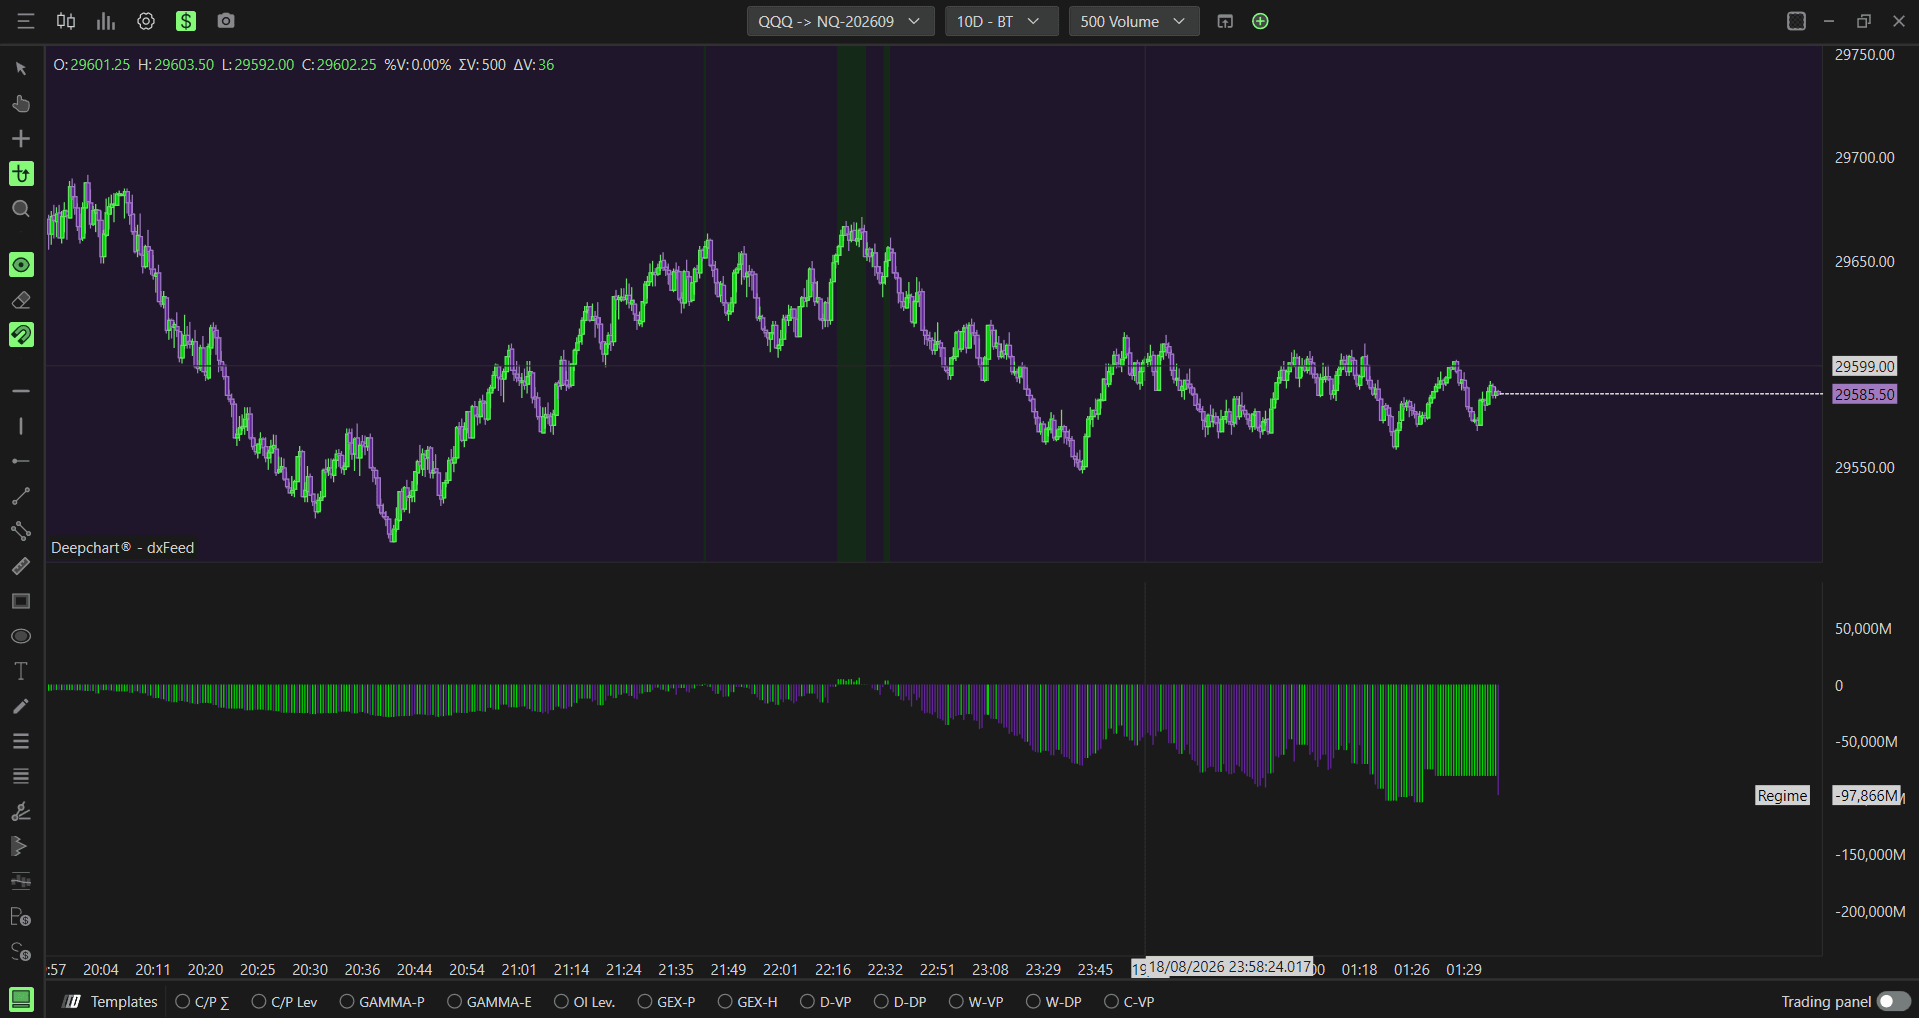This screenshot has width=1919, height=1018.
Task: Select the magnifier zoom tool
Action: coord(21,209)
